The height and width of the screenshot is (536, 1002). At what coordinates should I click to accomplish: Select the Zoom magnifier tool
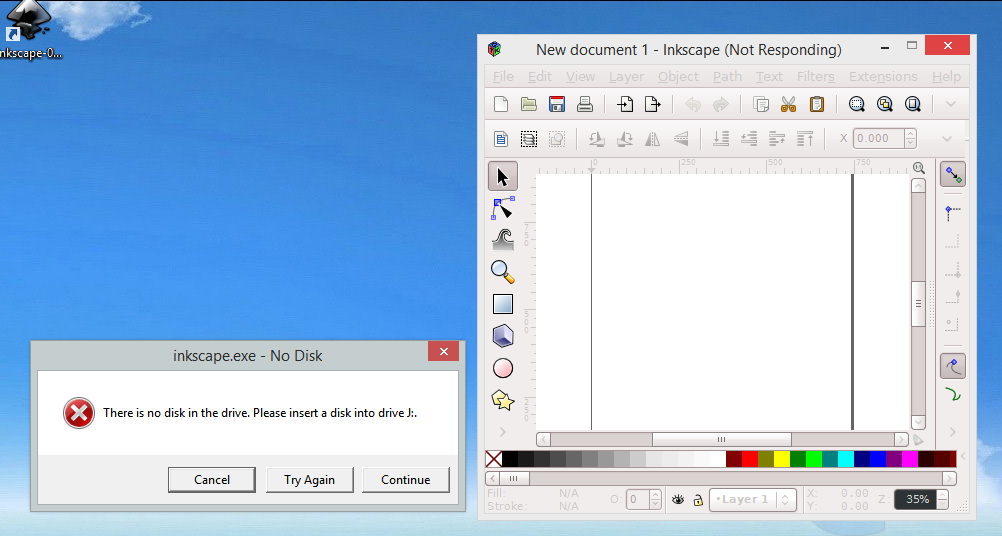[x=503, y=272]
